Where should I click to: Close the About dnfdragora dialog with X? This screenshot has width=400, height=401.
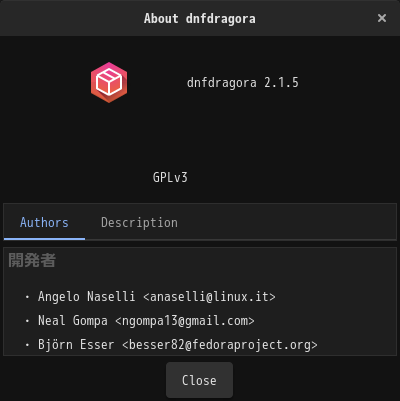tap(382, 18)
